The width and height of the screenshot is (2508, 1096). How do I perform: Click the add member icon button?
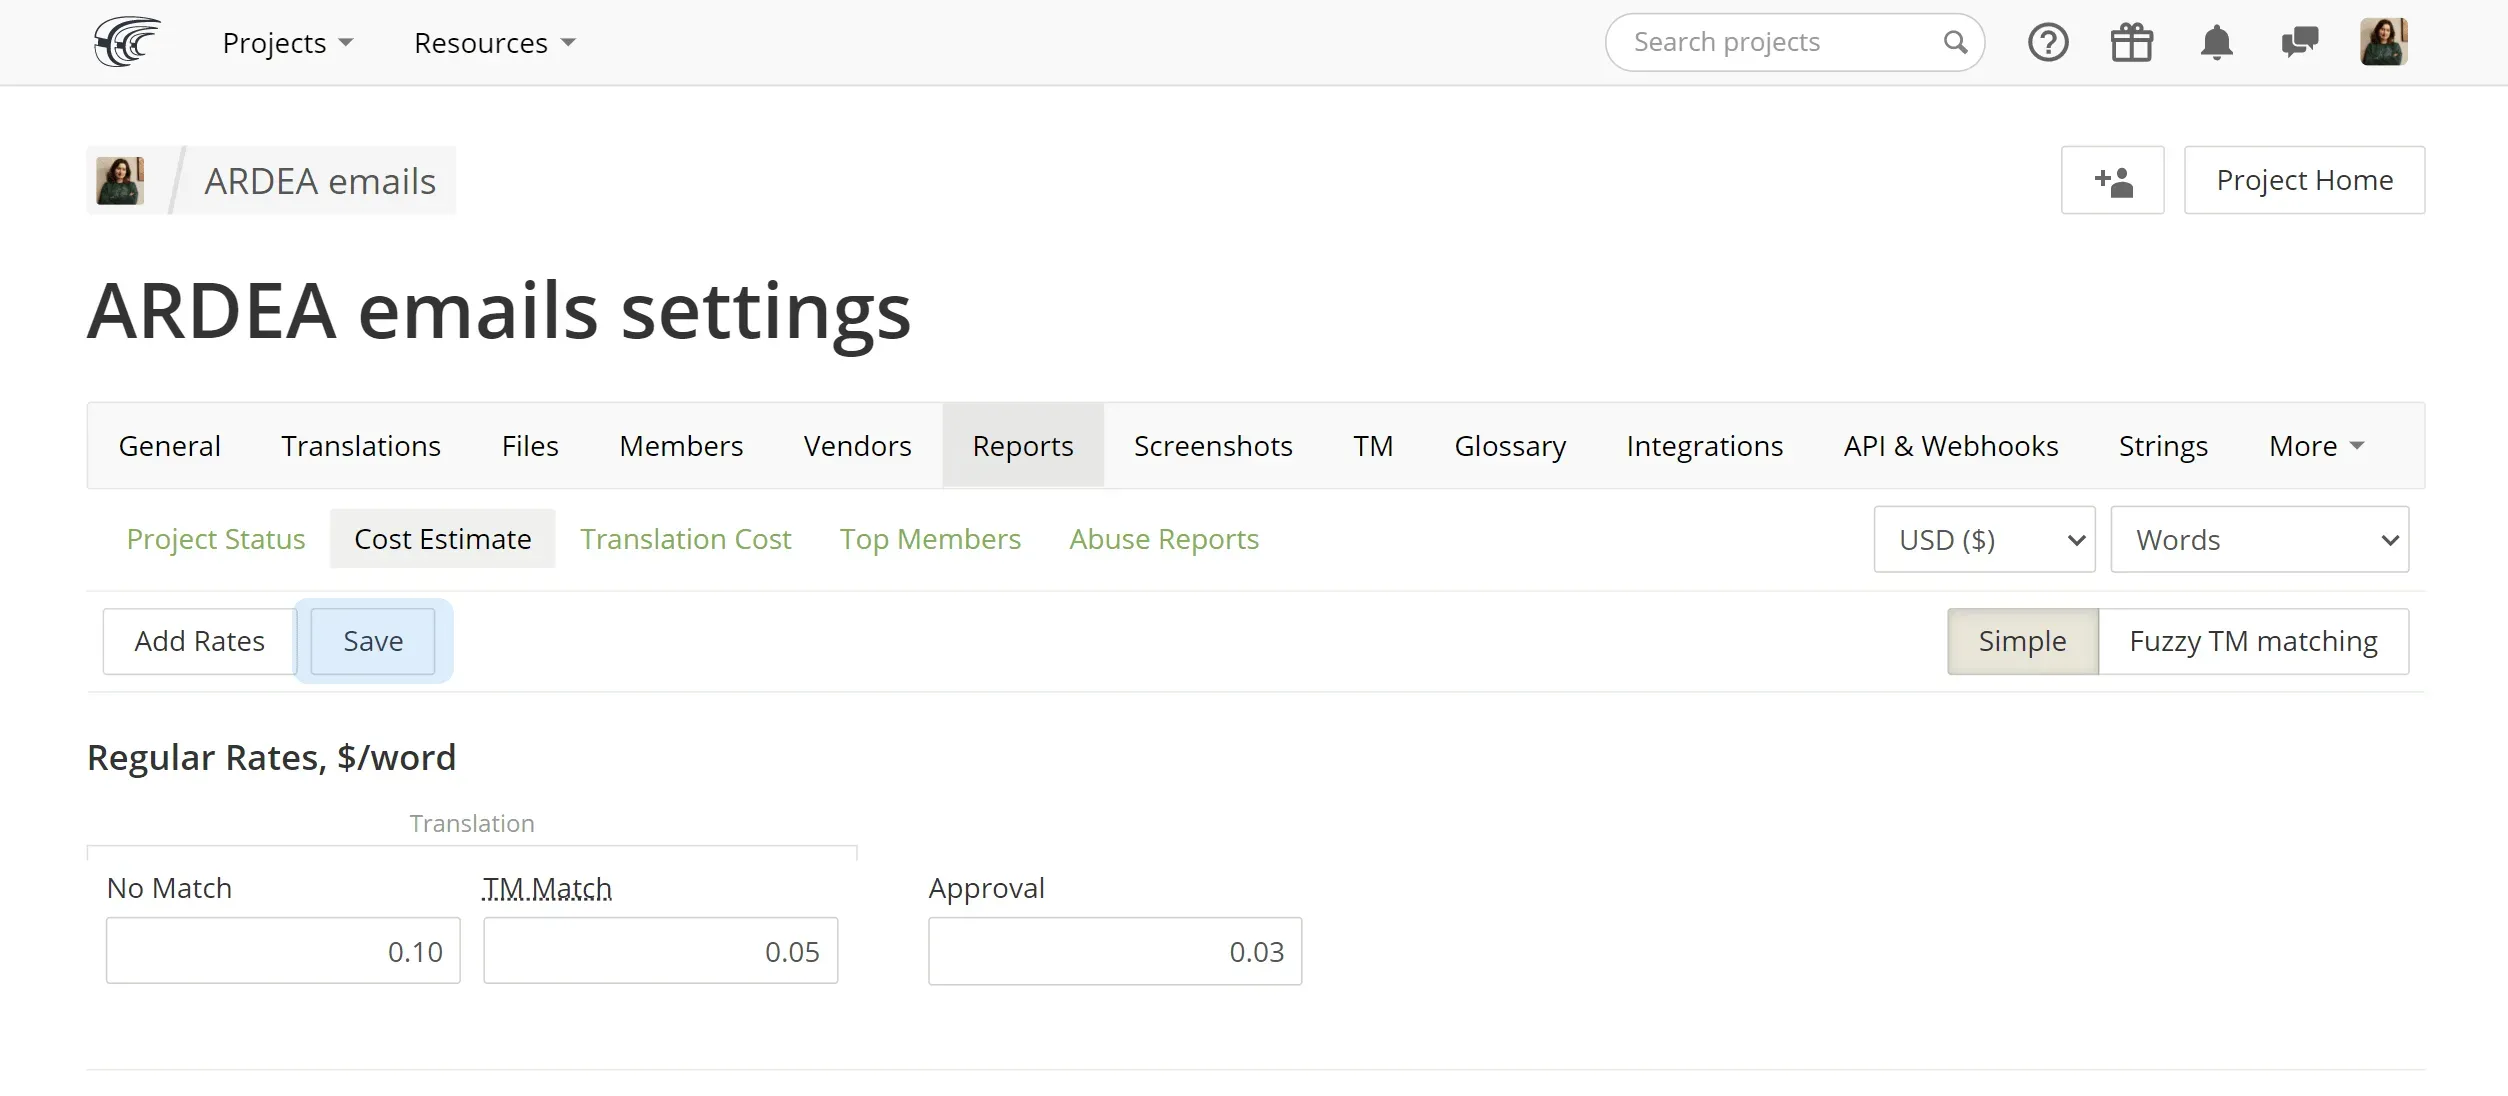(x=2115, y=179)
